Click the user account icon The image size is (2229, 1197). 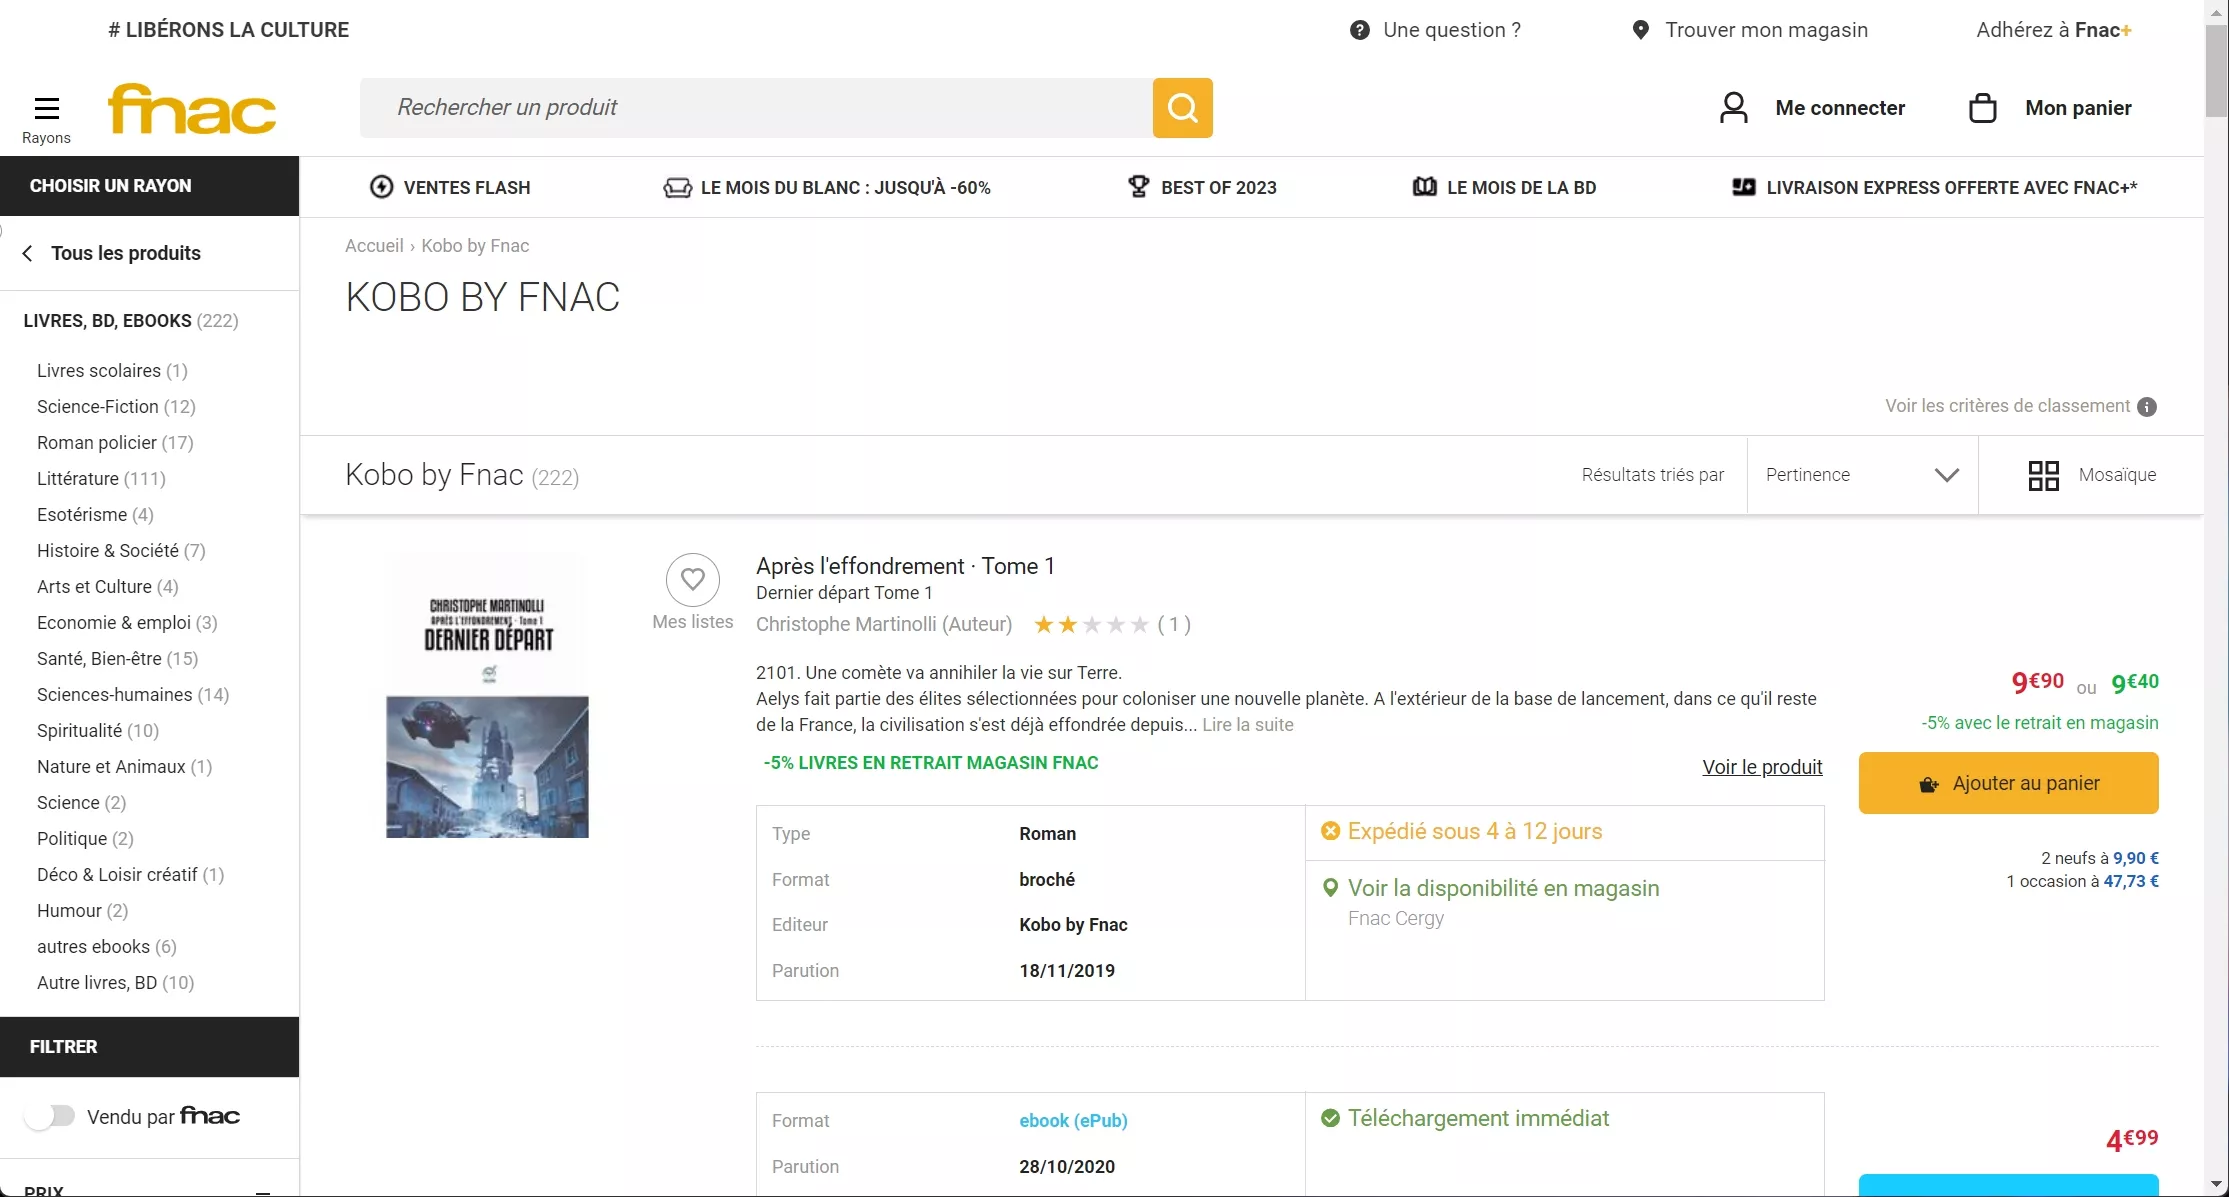click(x=1733, y=108)
